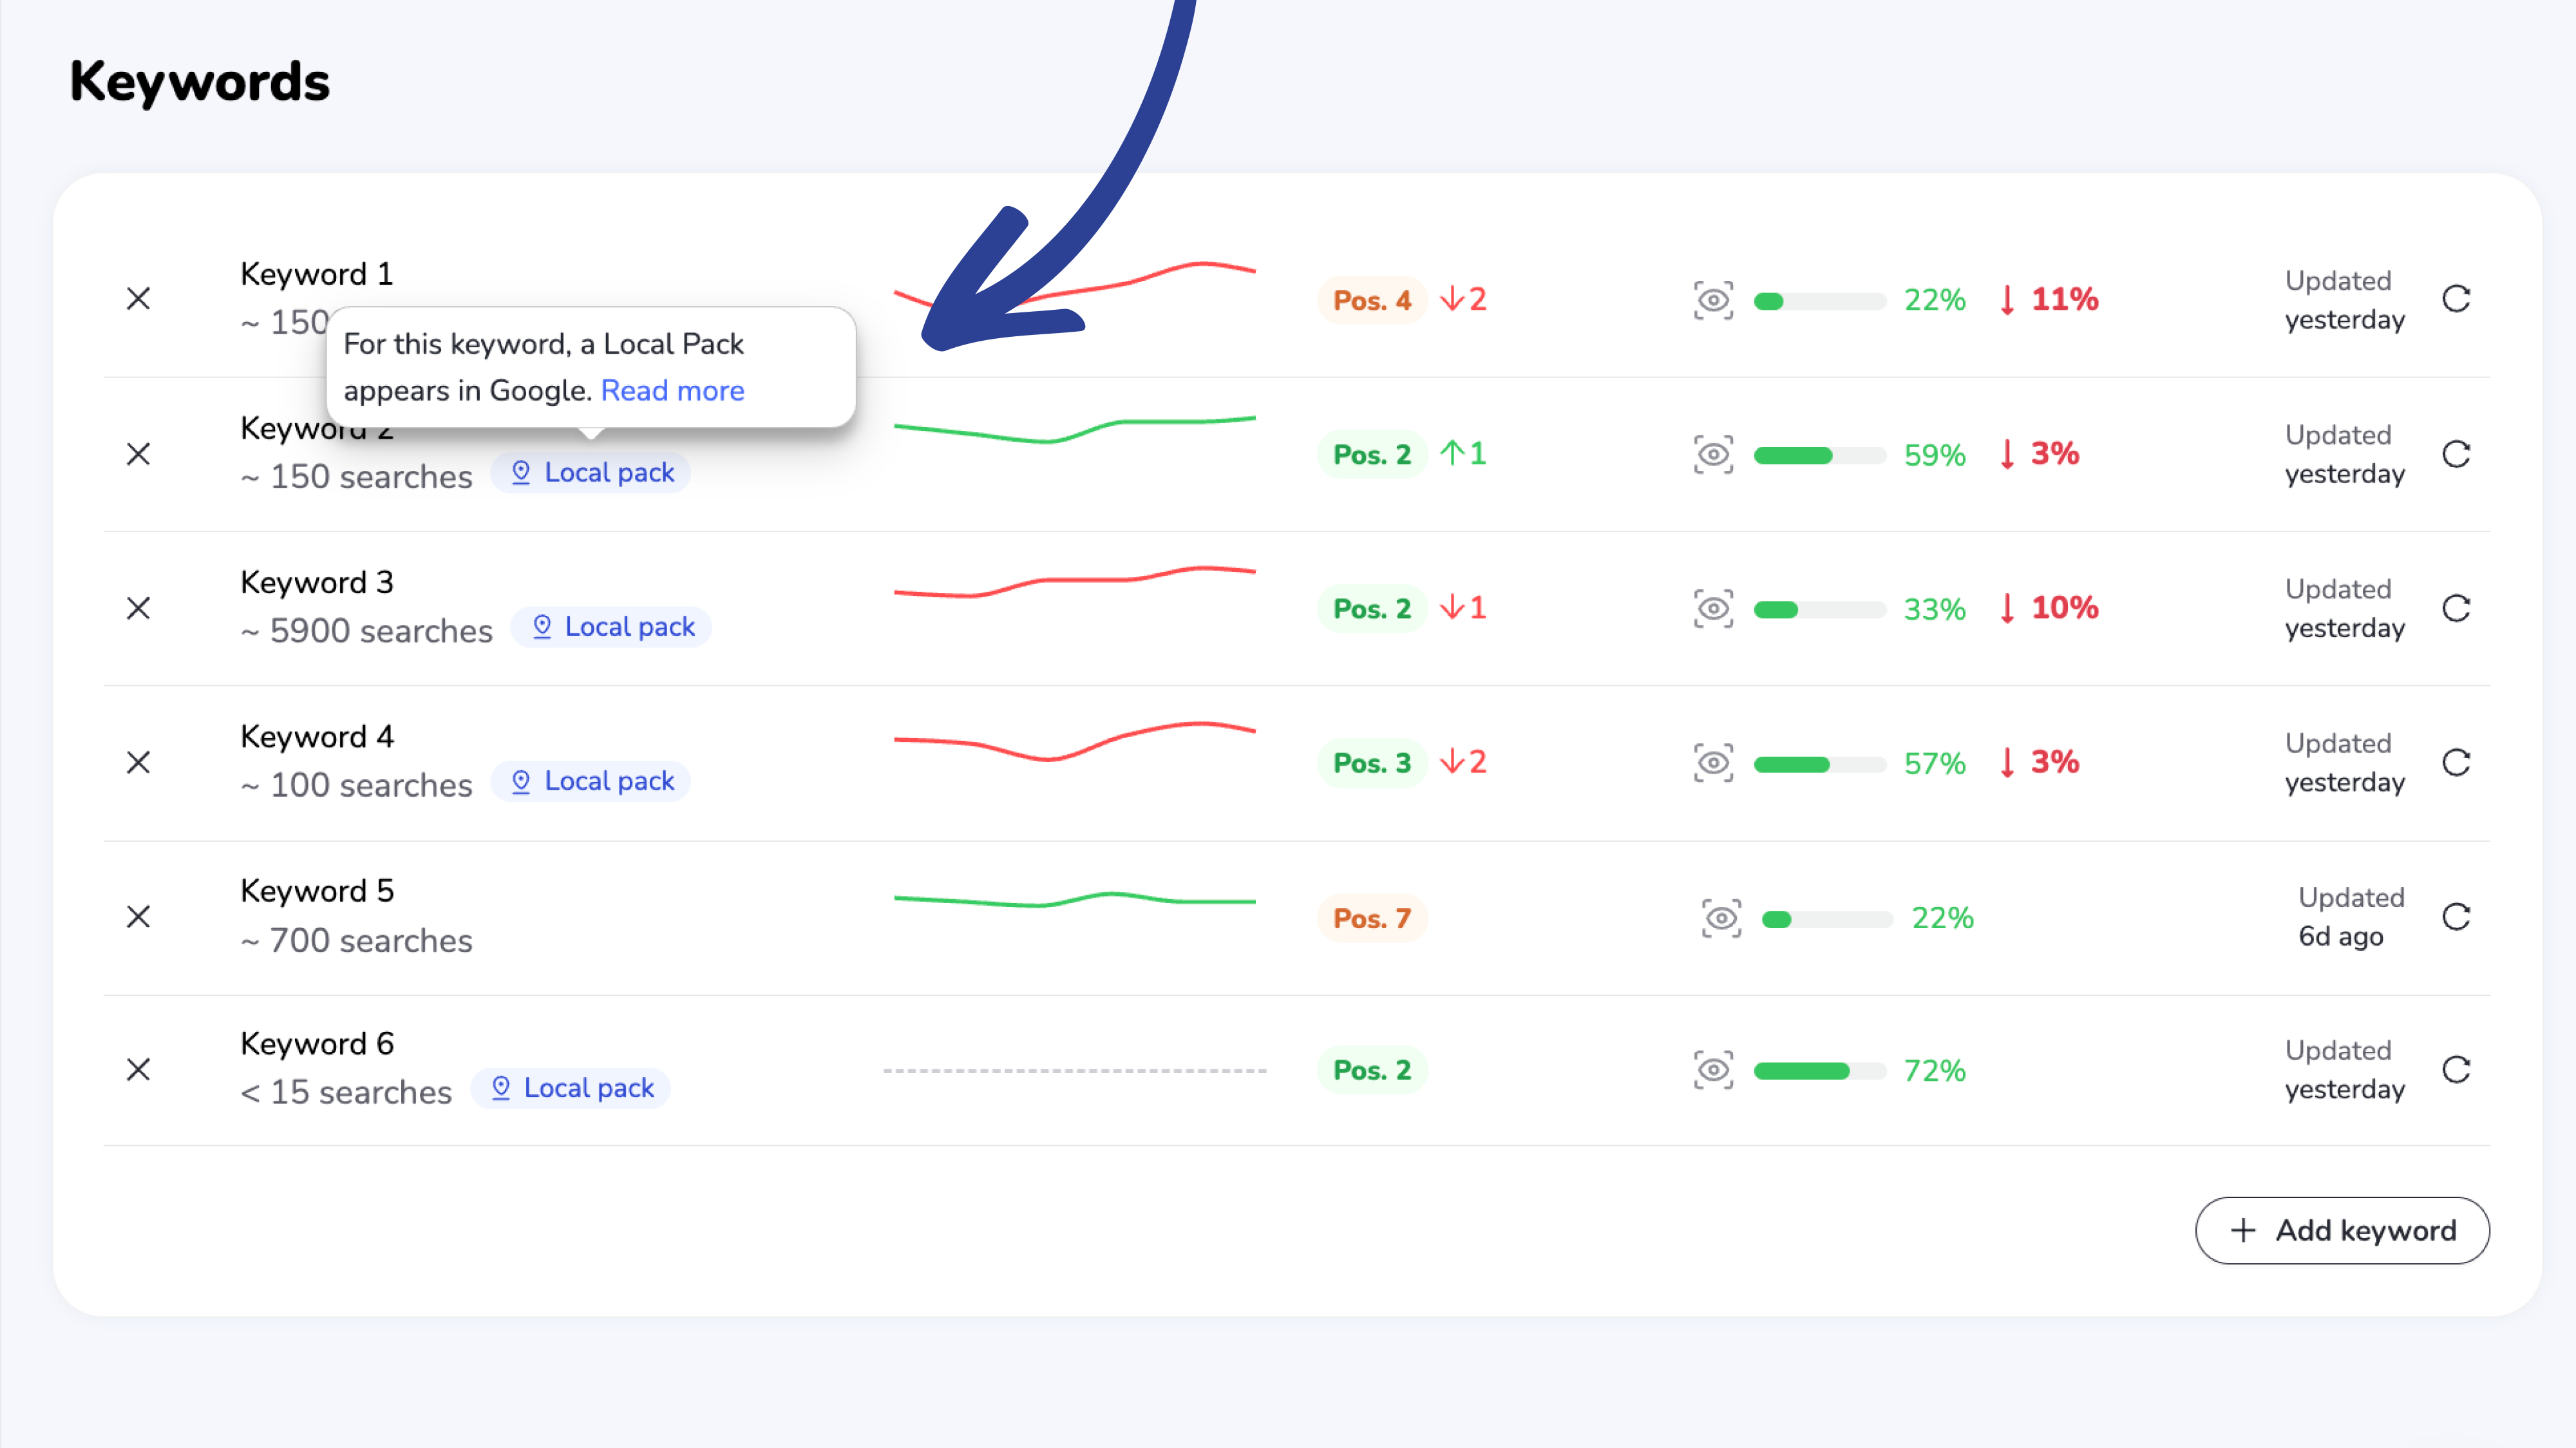
Task: Click the 59% visibility progress bar
Action: [x=1819, y=456]
